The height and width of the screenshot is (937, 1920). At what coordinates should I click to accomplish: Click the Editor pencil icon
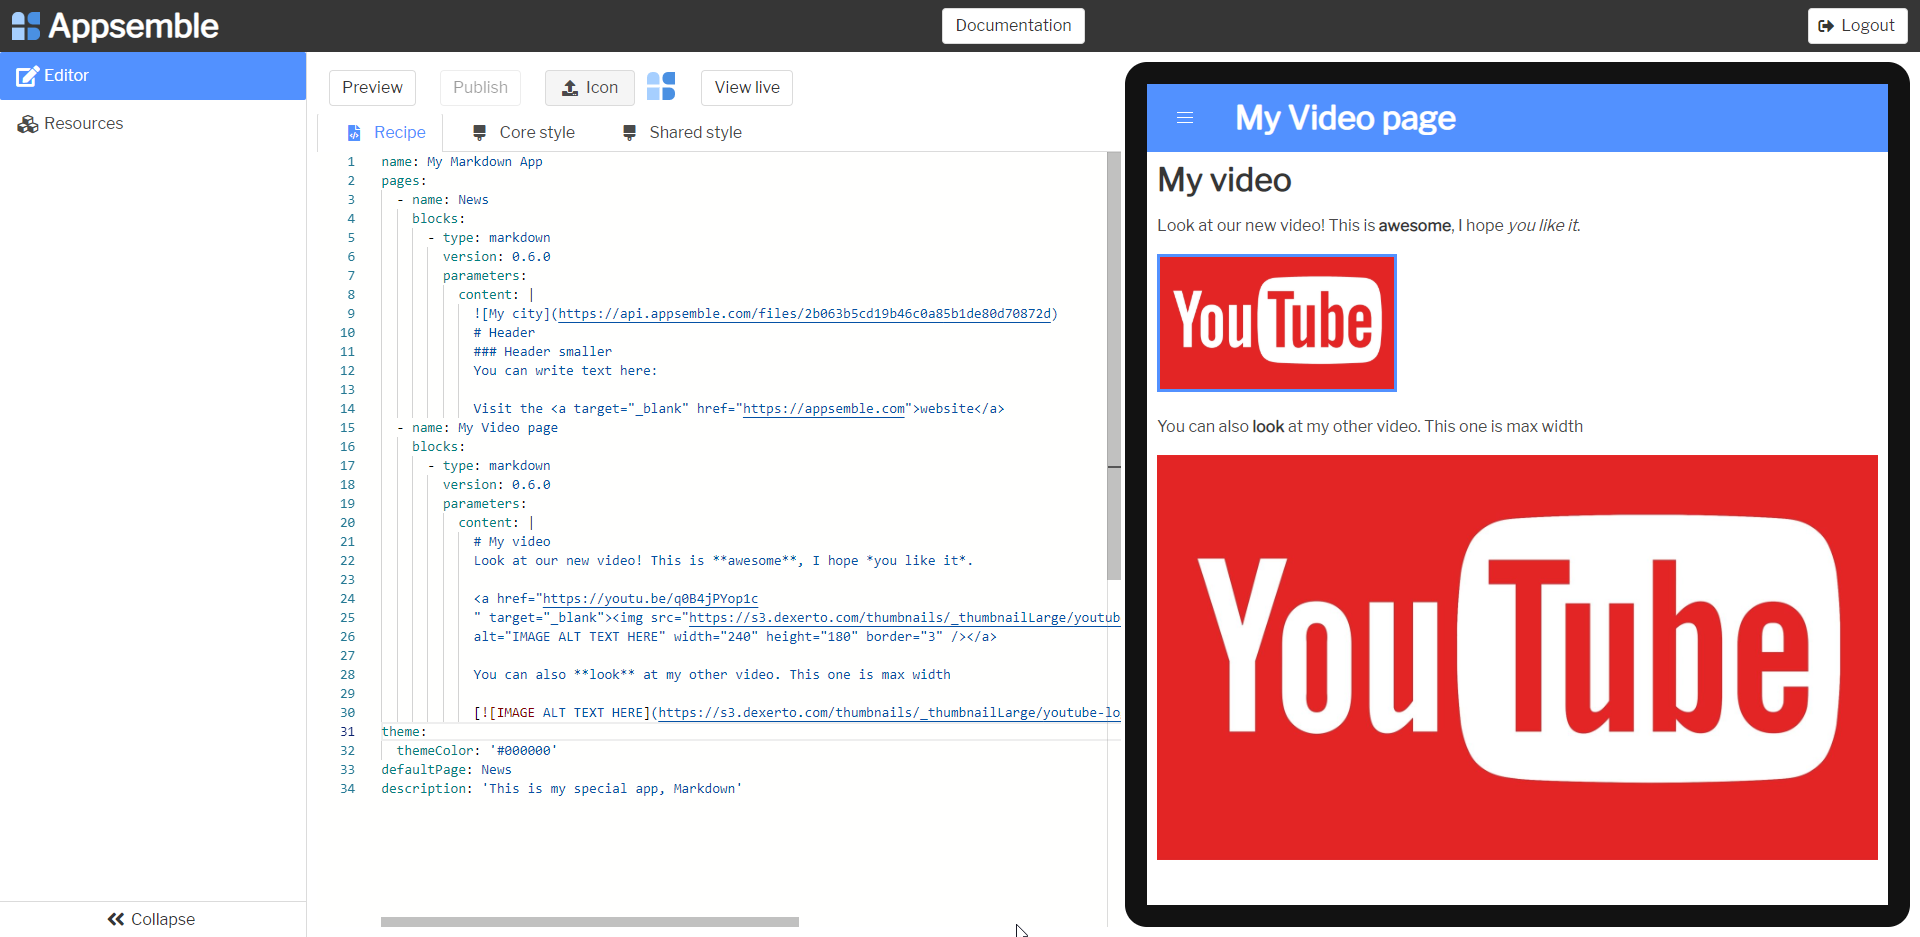pos(27,76)
